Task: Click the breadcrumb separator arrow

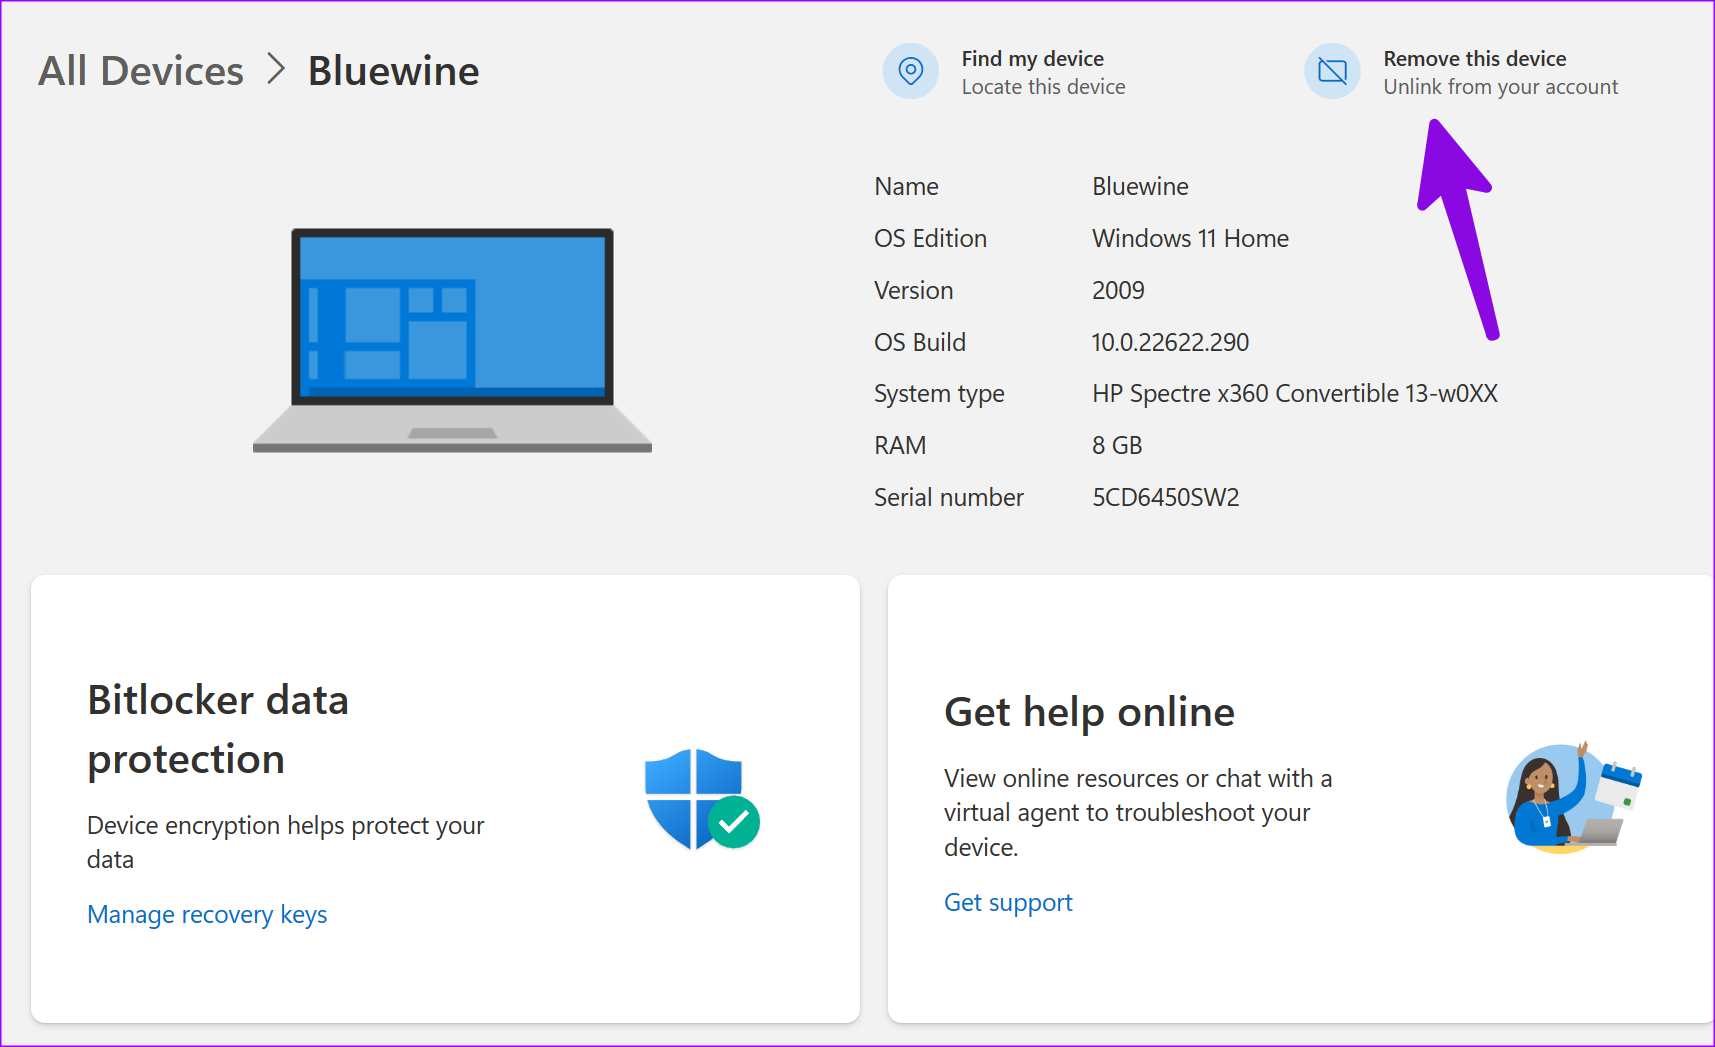Action: pyautogui.click(x=273, y=70)
